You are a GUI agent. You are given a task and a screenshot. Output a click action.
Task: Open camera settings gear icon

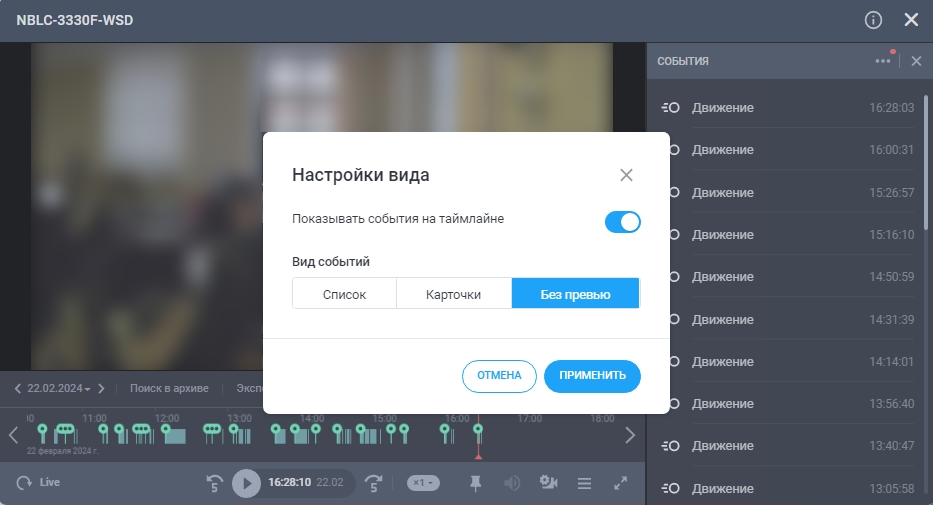tap(548, 482)
